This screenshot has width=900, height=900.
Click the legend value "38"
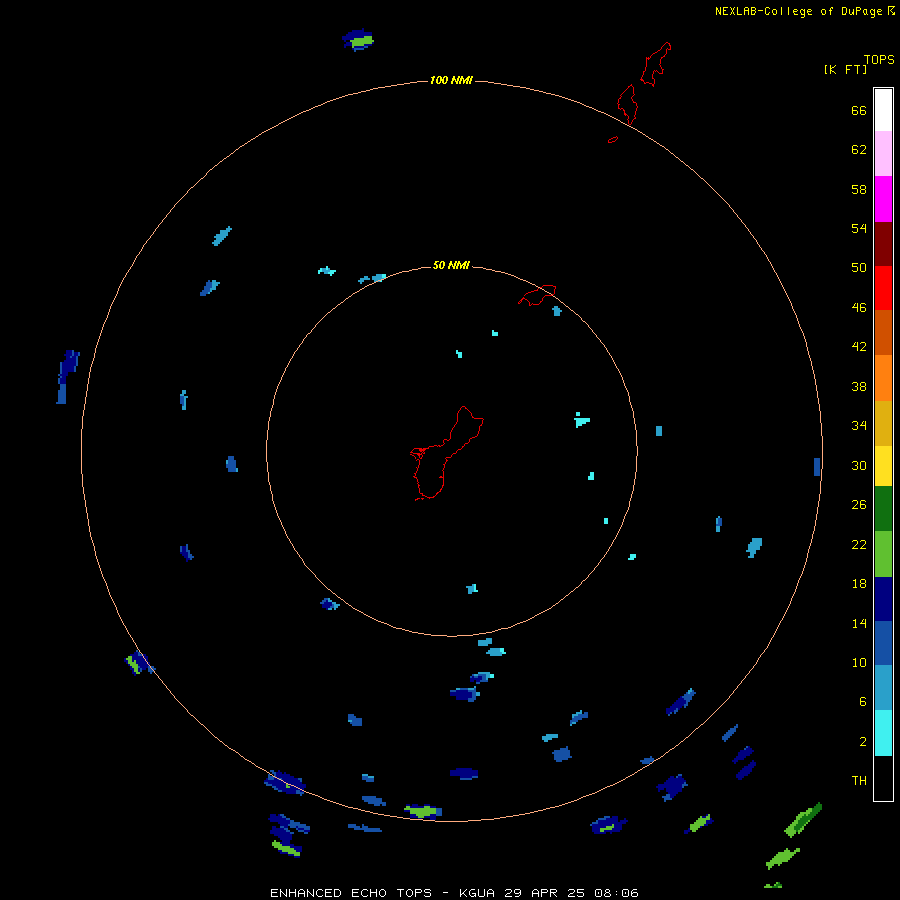859,386
